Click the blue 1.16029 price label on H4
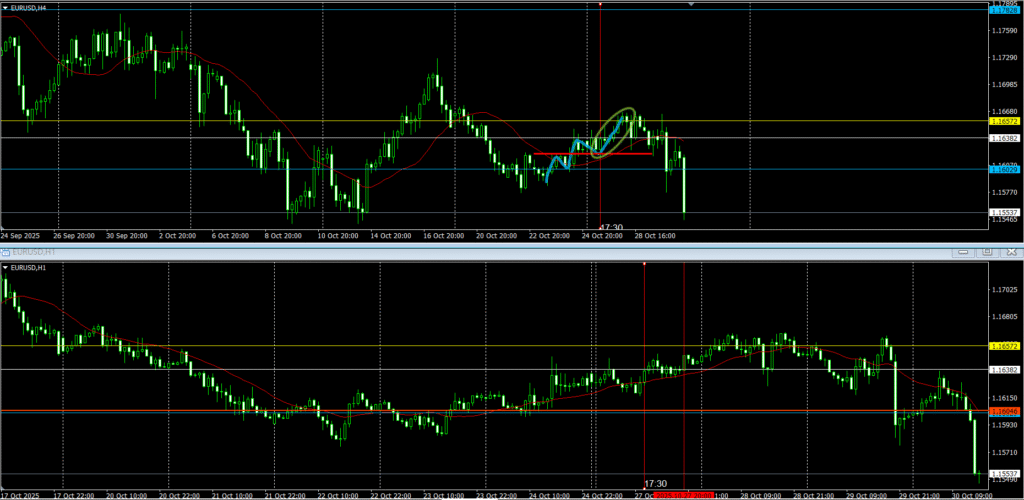 [1005, 169]
